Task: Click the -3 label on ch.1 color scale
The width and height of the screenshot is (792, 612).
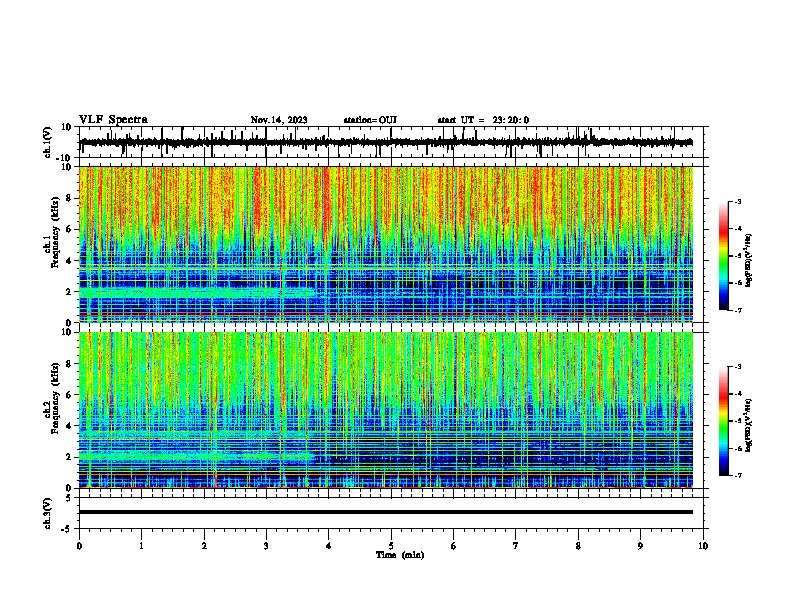Action: (x=737, y=202)
